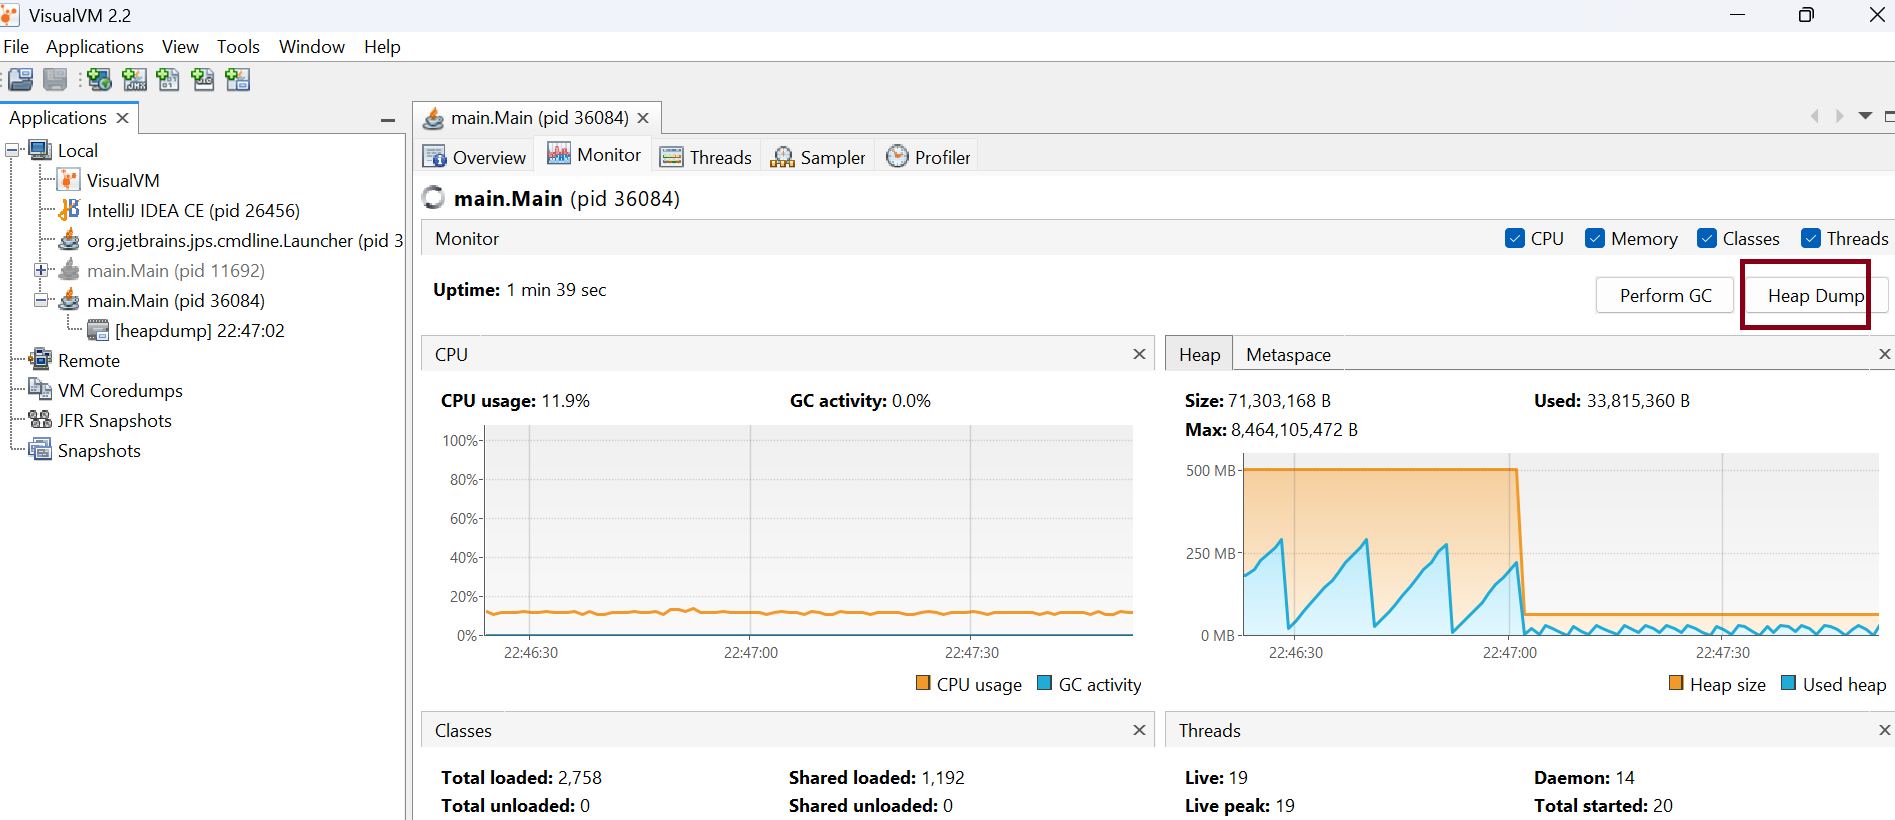Close the Applications tab

(122, 118)
